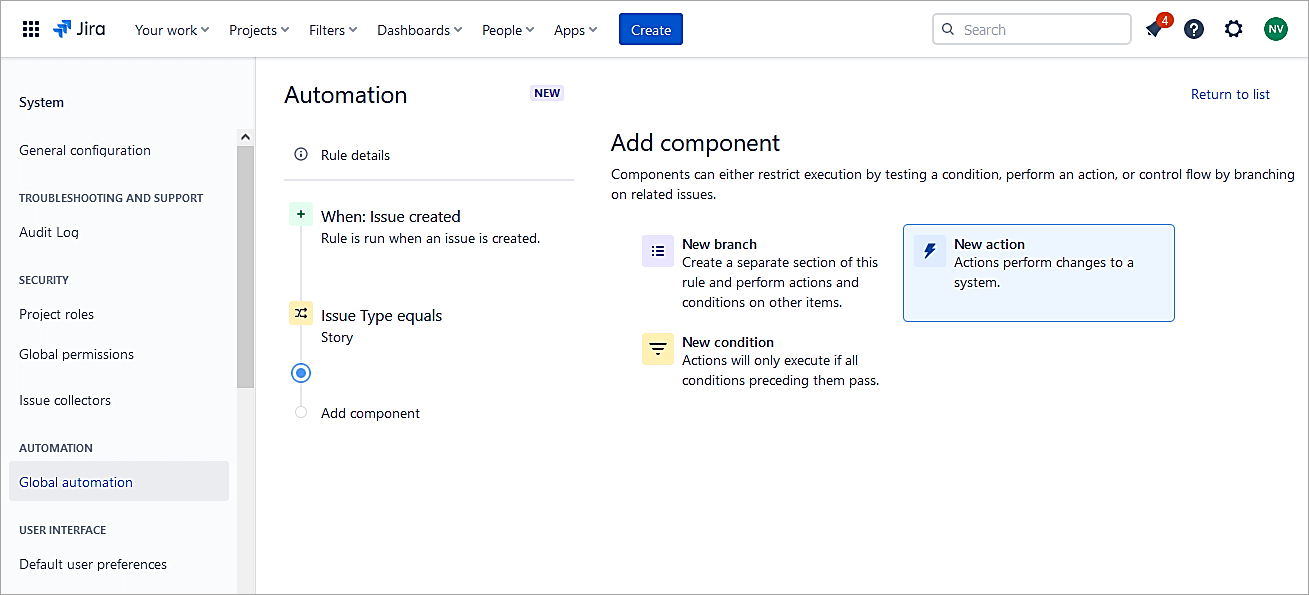The image size is (1309, 595).
Task: Open the settings gear icon
Action: pos(1234,29)
